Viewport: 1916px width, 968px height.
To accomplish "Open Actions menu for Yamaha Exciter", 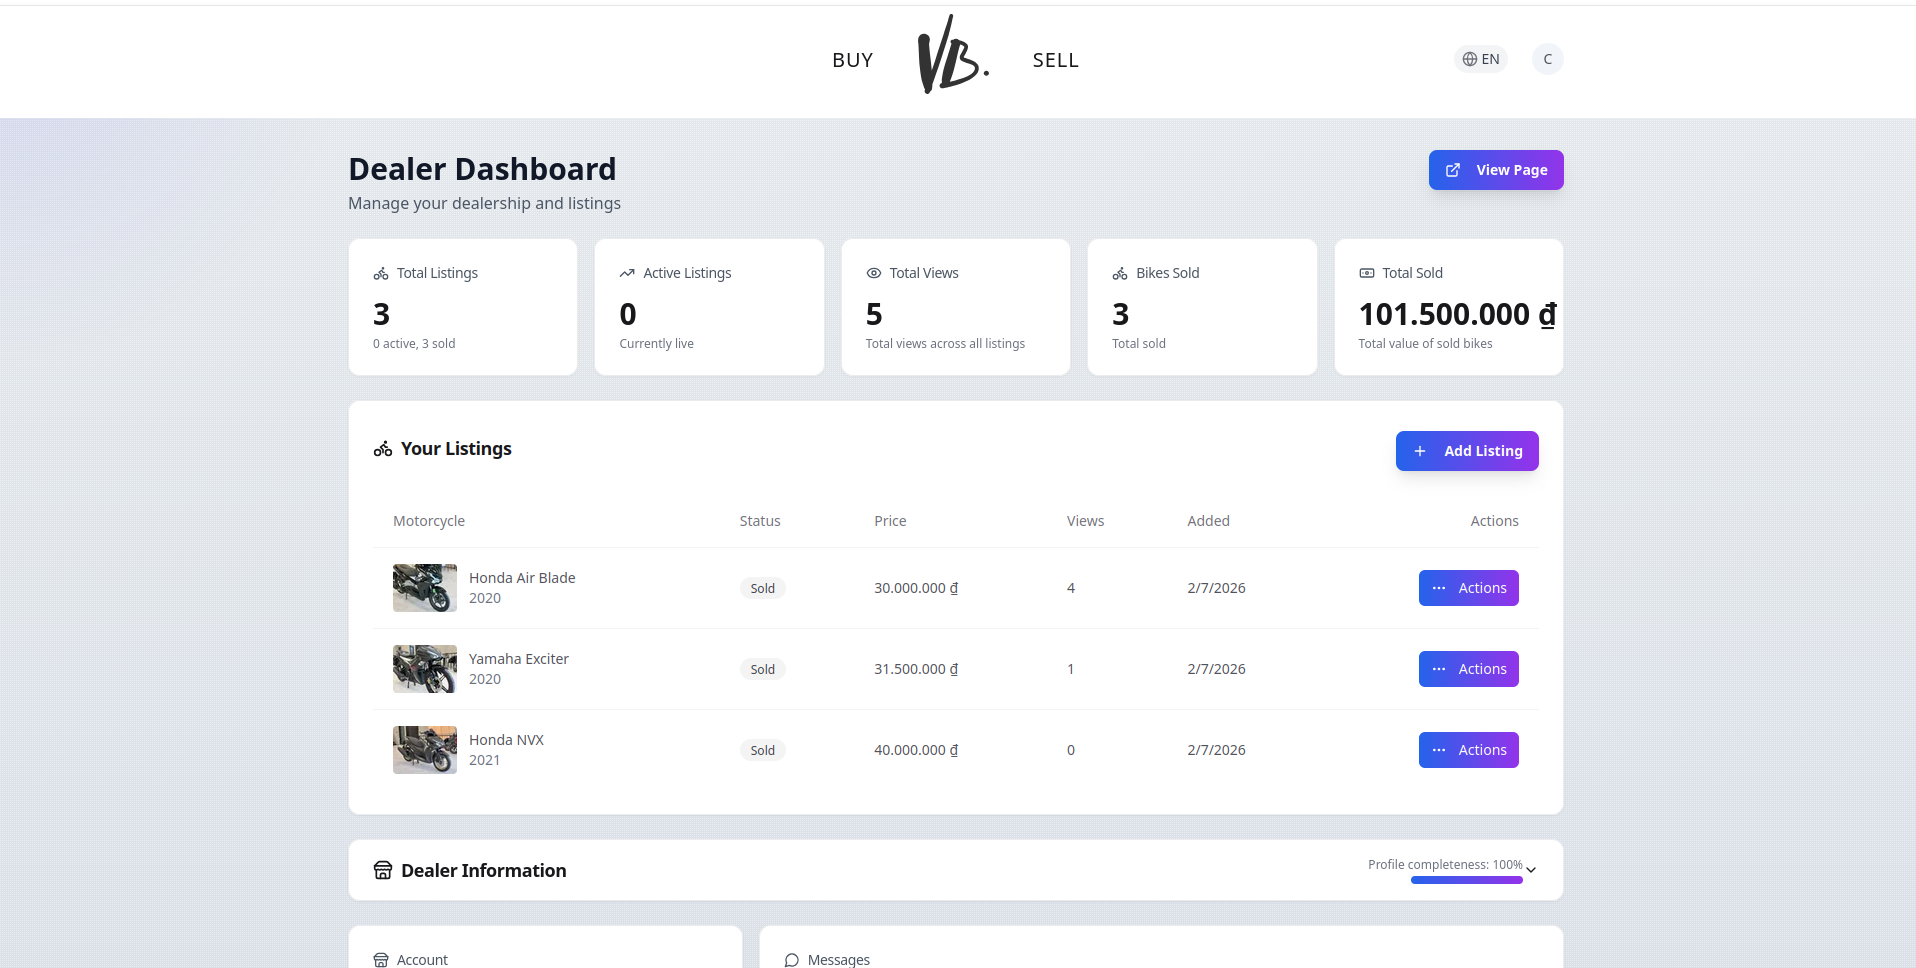I will (1468, 669).
